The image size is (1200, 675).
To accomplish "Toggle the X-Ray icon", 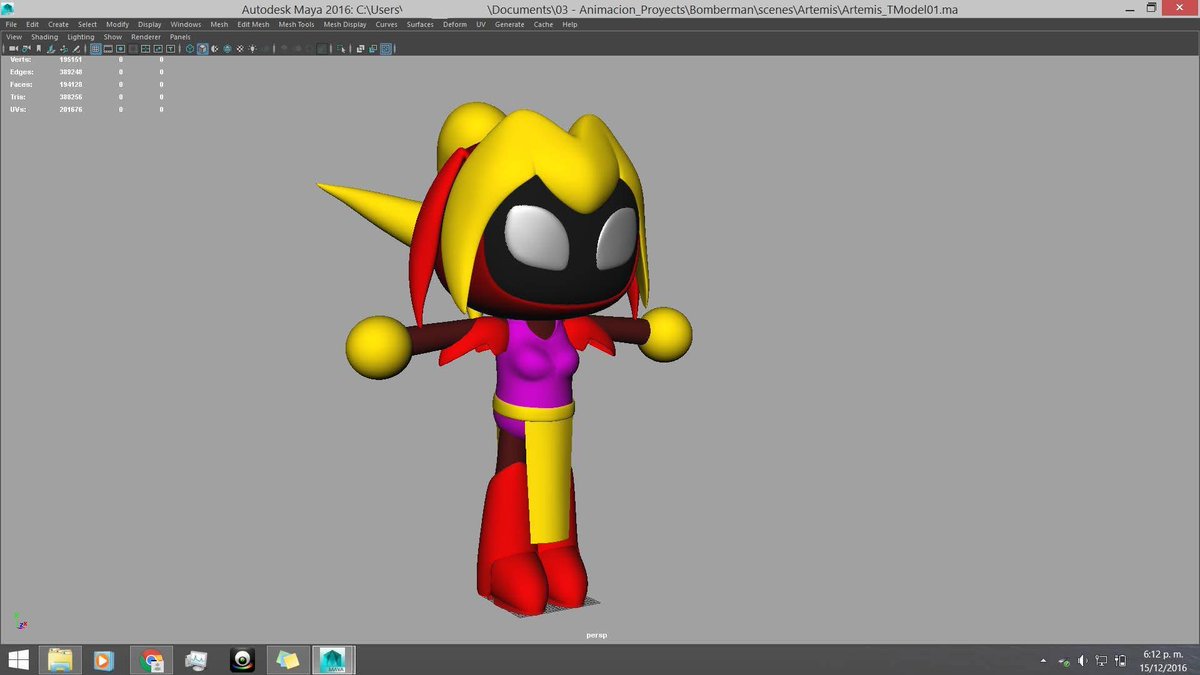I will (361, 48).
